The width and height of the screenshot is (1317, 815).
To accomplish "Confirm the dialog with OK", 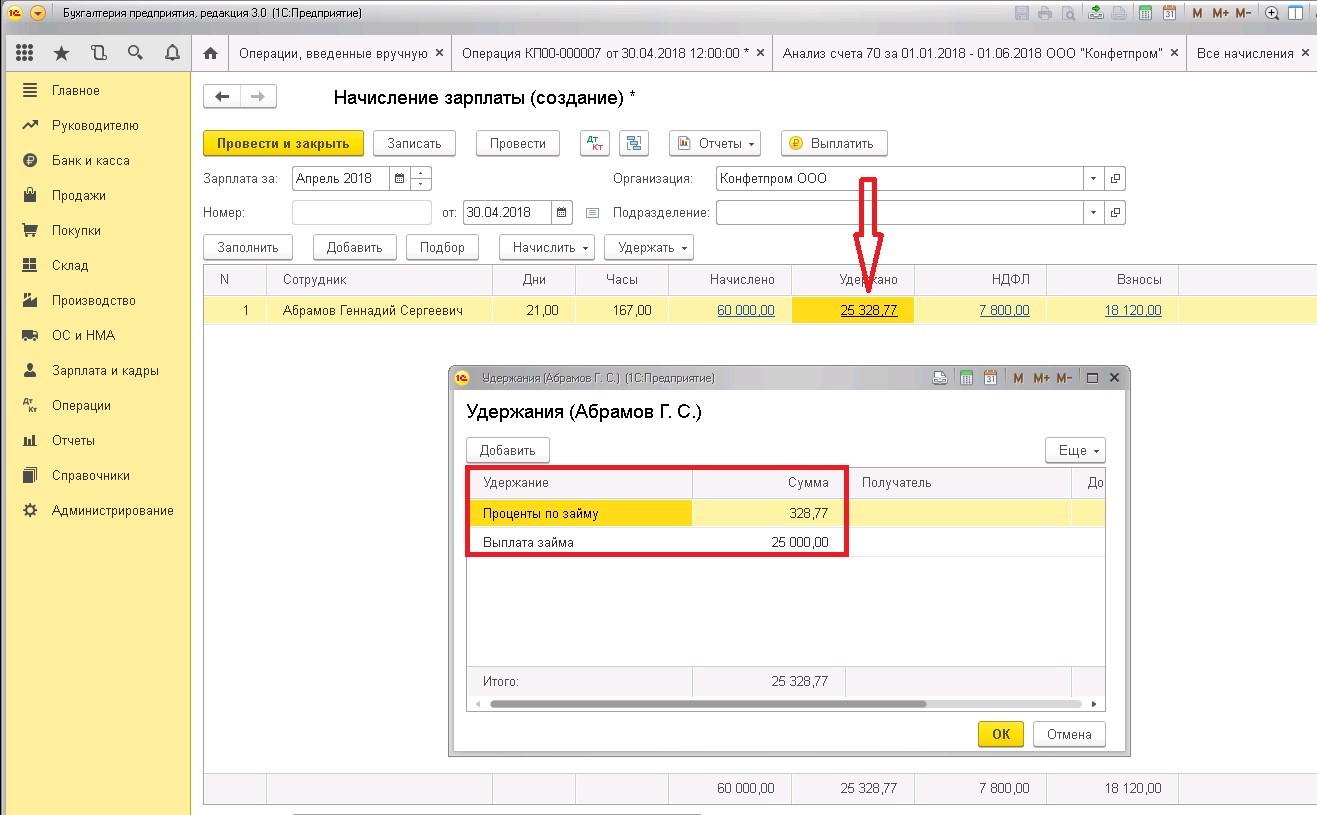I will point(1001,734).
